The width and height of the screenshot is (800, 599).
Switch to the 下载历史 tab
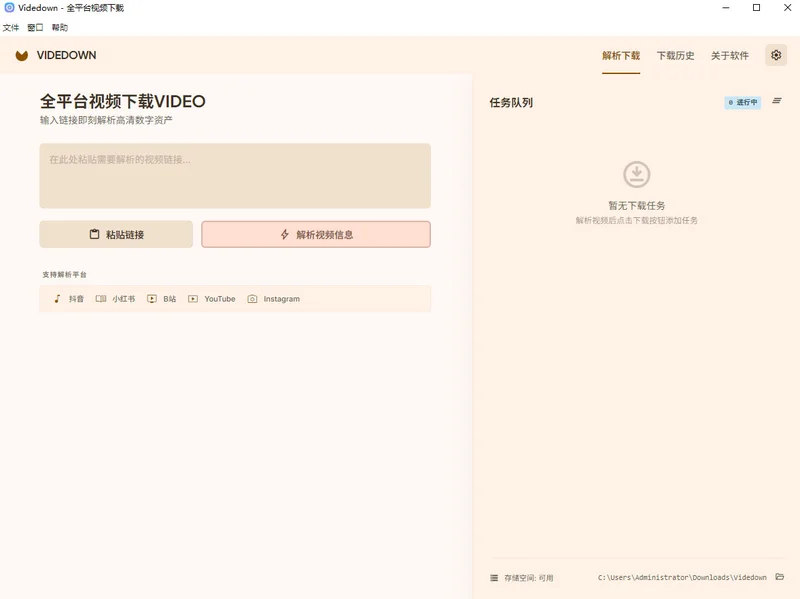(676, 56)
